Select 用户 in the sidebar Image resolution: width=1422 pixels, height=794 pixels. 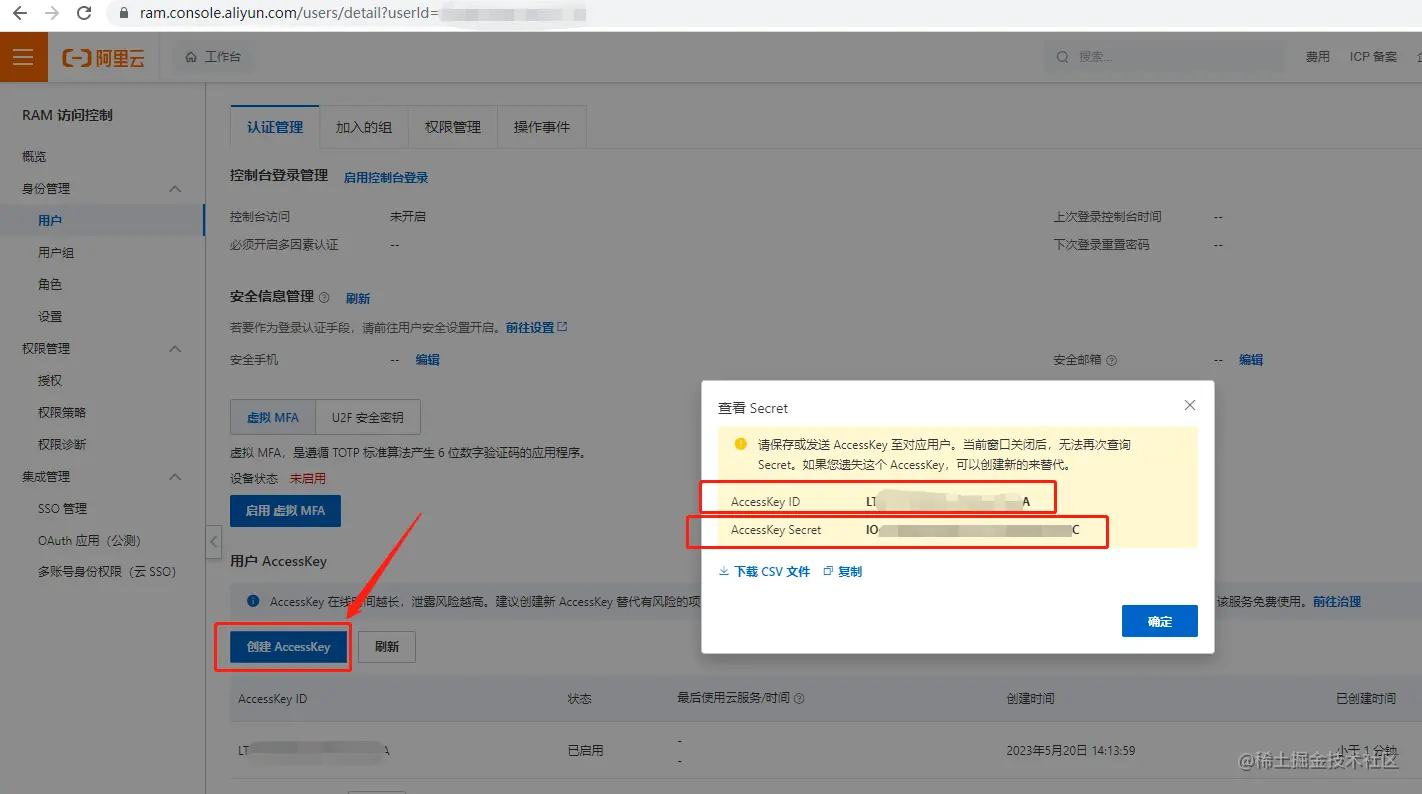point(50,221)
